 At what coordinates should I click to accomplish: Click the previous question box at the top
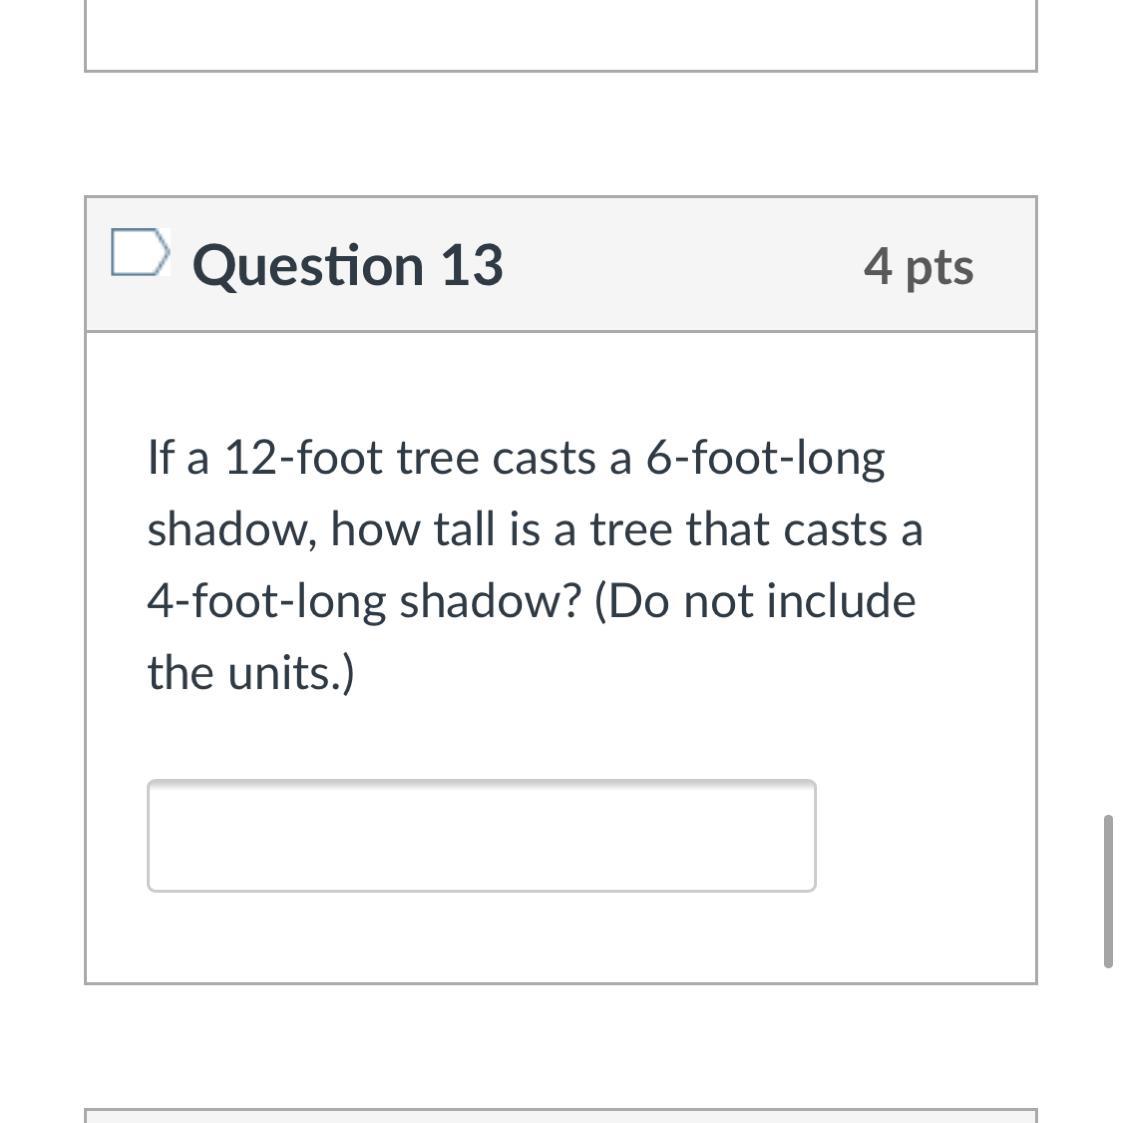click(x=561, y=35)
